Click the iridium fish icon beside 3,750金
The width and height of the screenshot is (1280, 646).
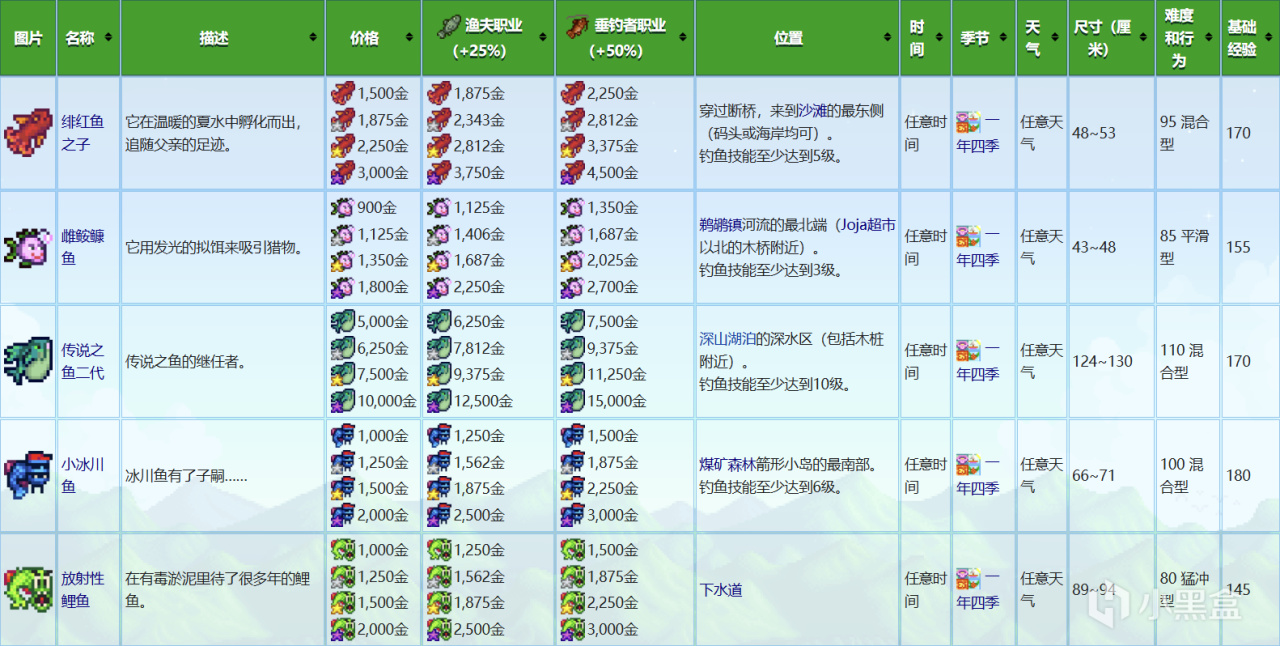pyautogui.click(x=439, y=172)
